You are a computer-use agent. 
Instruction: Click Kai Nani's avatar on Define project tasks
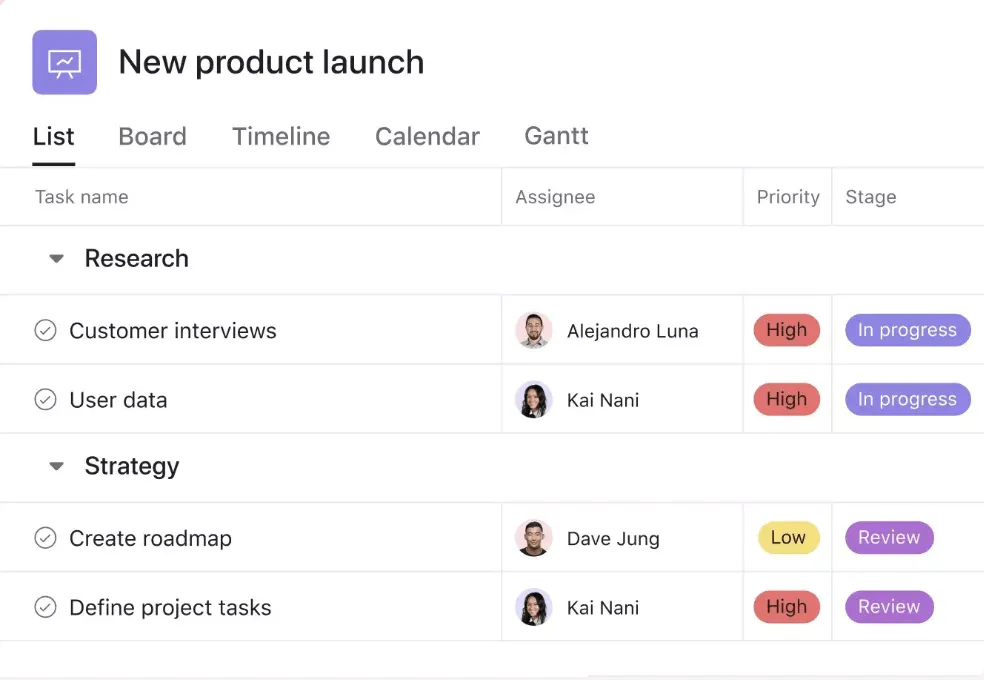tap(533, 607)
